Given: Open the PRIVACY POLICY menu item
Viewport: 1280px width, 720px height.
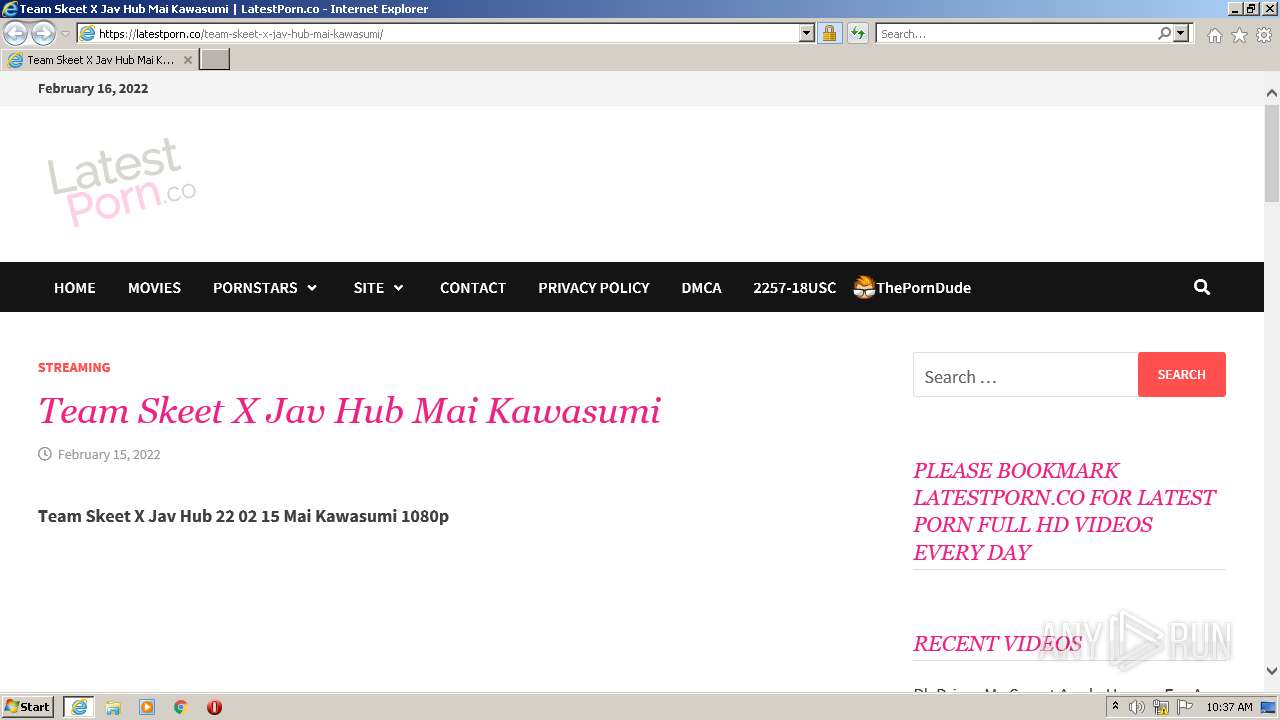Looking at the screenshot, I should click(594, 287).
